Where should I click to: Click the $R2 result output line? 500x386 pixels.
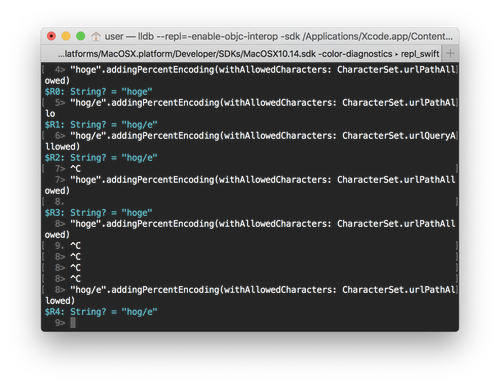click(x=101, y=158)
